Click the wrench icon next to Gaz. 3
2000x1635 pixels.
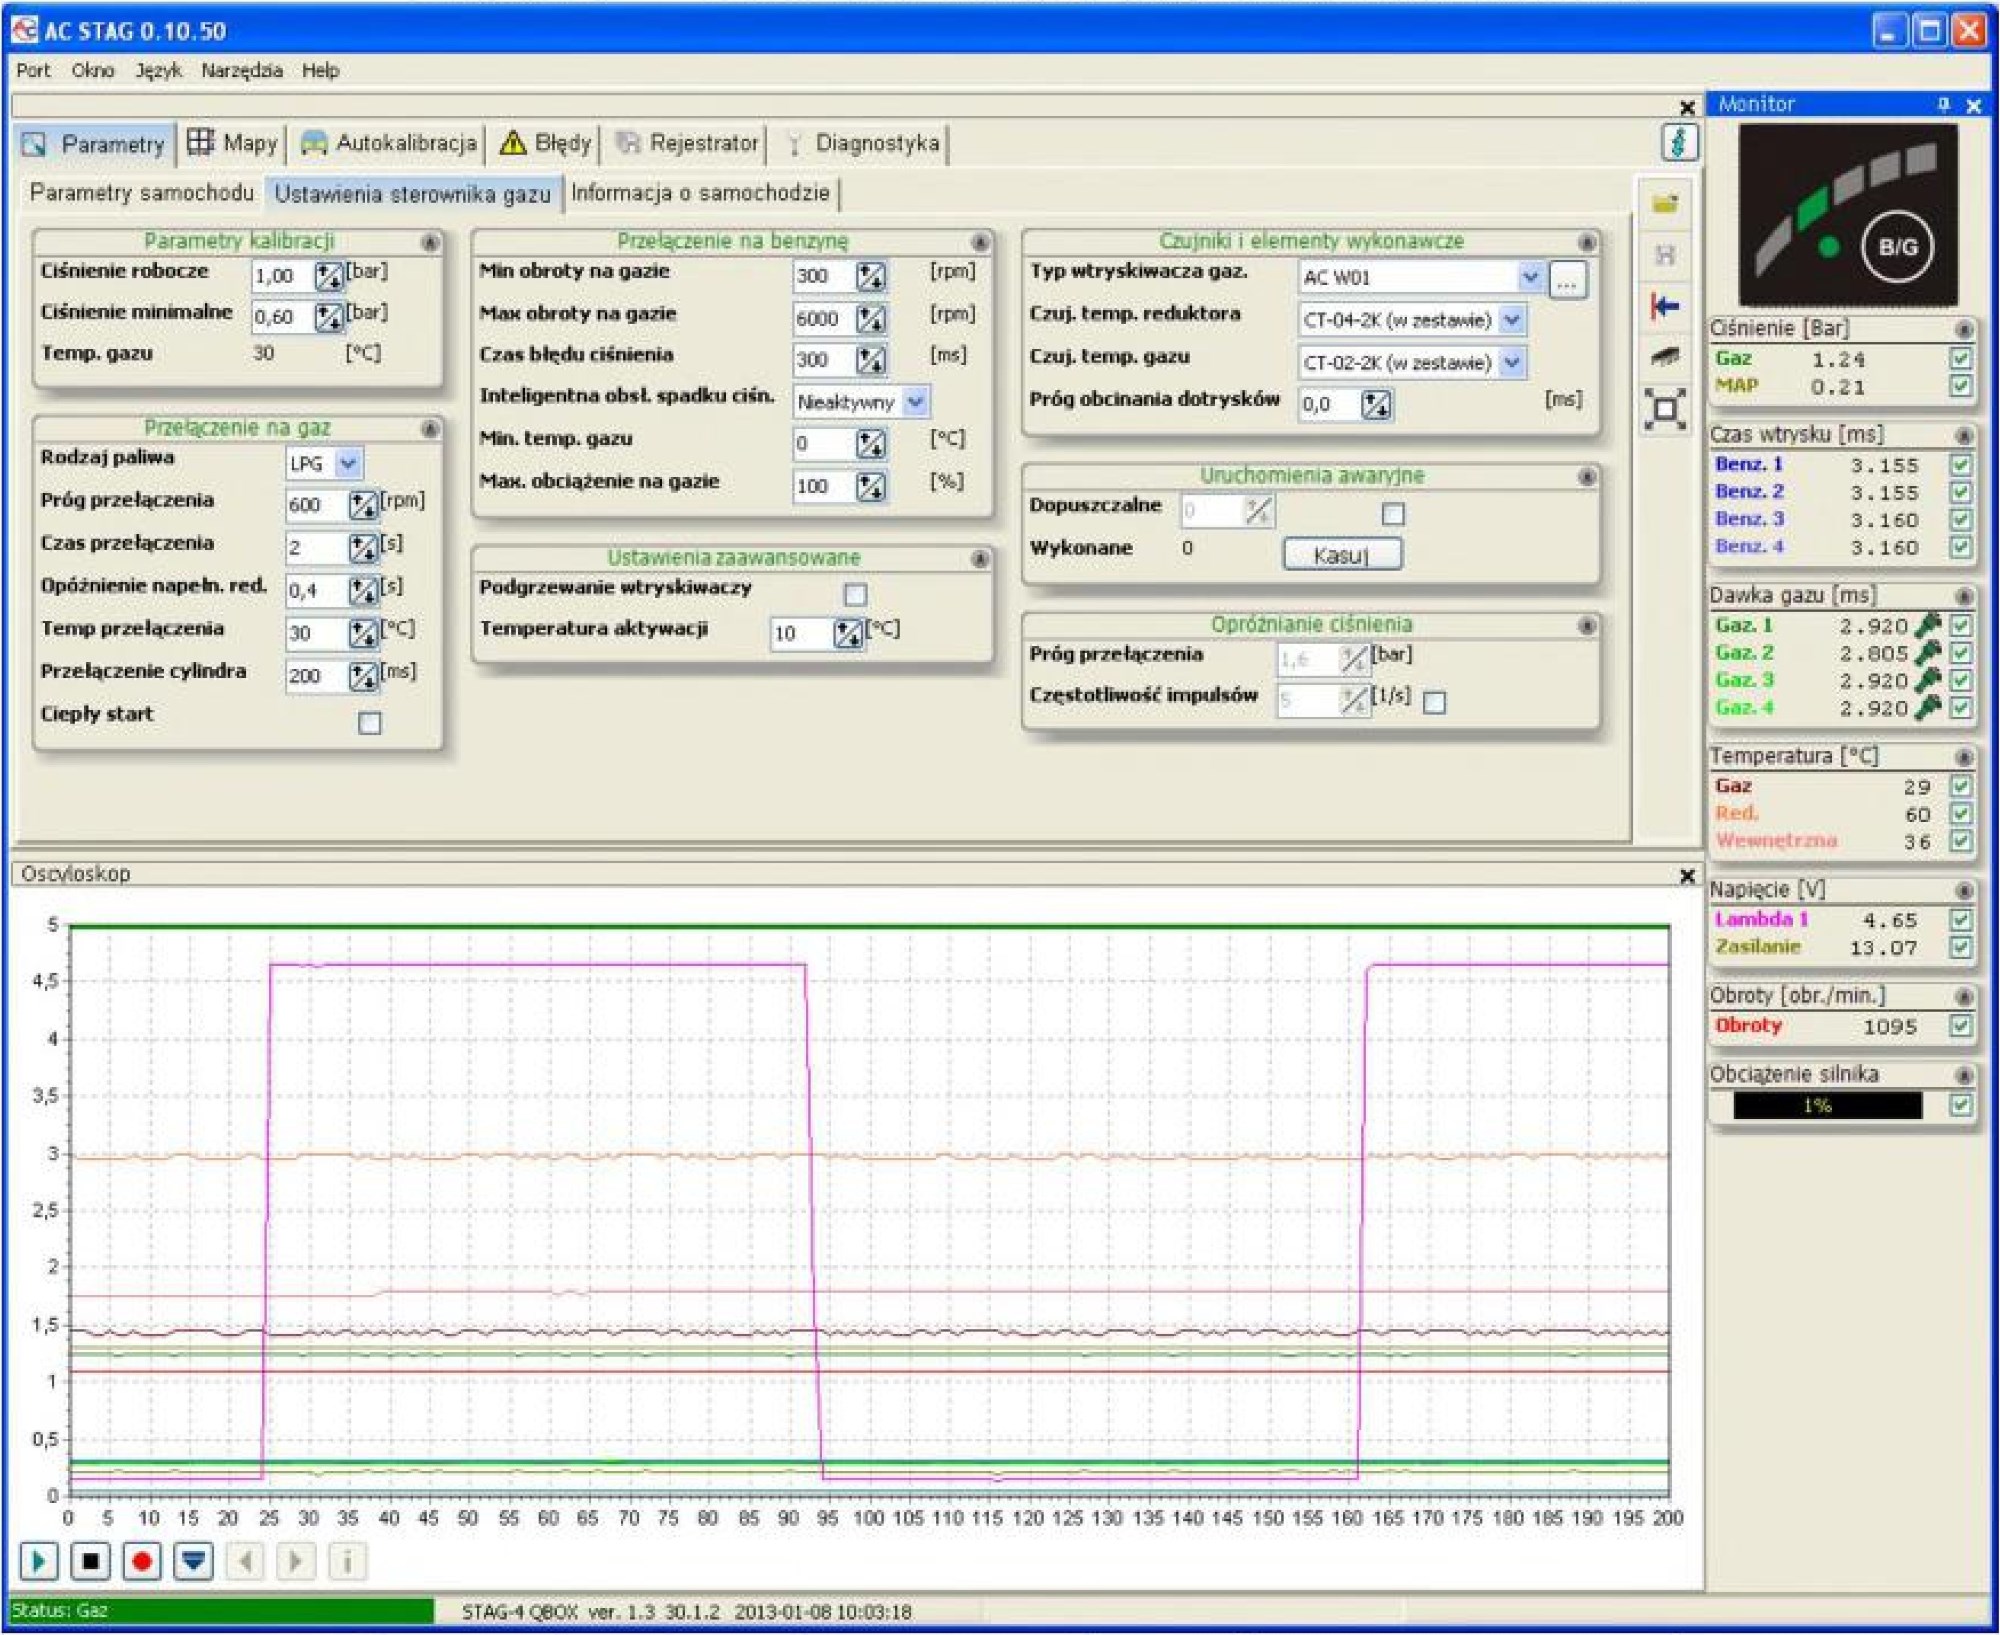(x=1927, y=680)
